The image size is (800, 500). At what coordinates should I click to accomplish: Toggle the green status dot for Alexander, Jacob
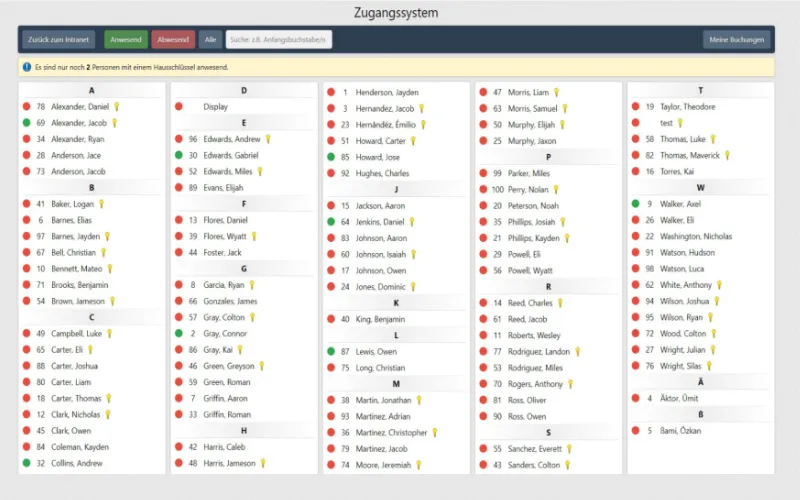tap(26, 123)
